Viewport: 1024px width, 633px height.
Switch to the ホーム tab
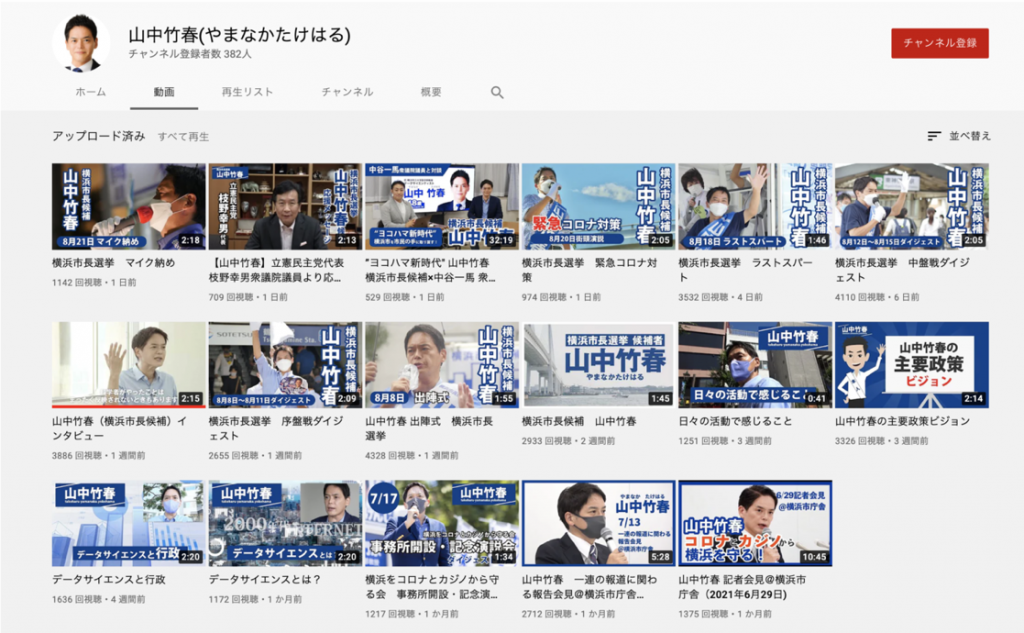click(x=90, y=92)
